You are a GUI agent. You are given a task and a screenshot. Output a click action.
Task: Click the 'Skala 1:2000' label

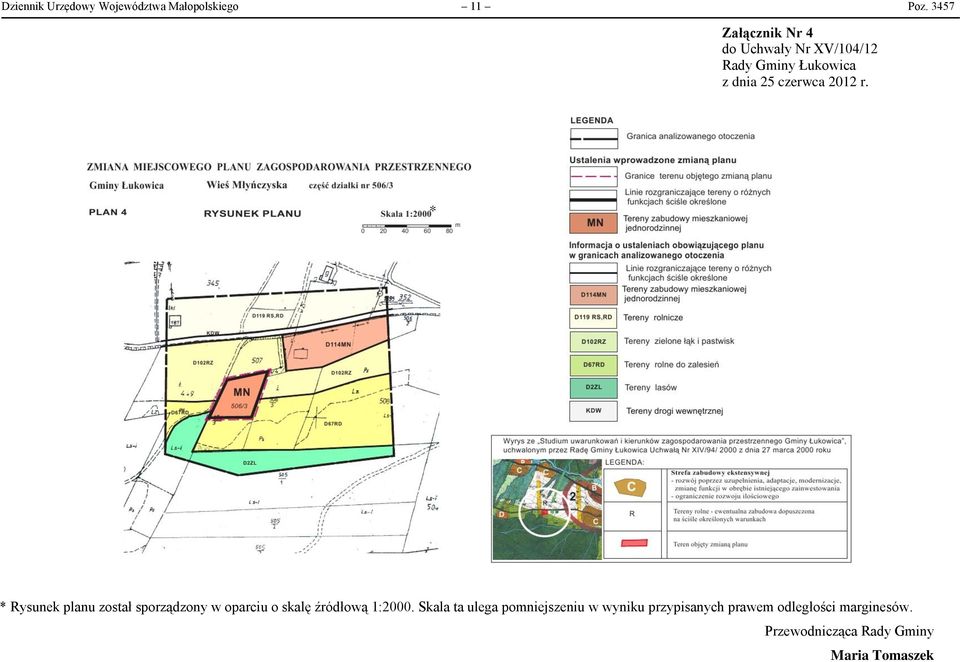point(405,214)
